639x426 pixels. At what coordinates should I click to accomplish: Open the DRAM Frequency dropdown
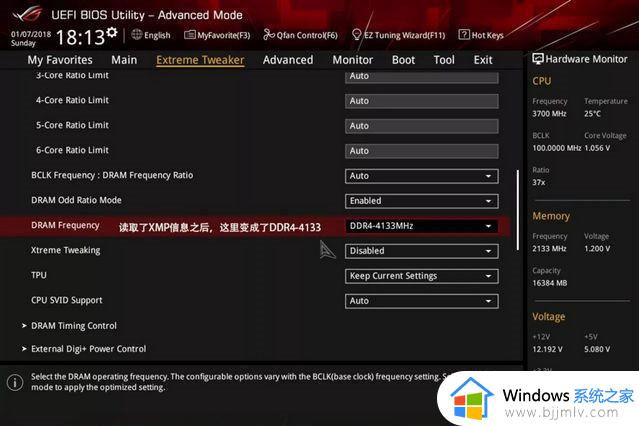(421, 226)
